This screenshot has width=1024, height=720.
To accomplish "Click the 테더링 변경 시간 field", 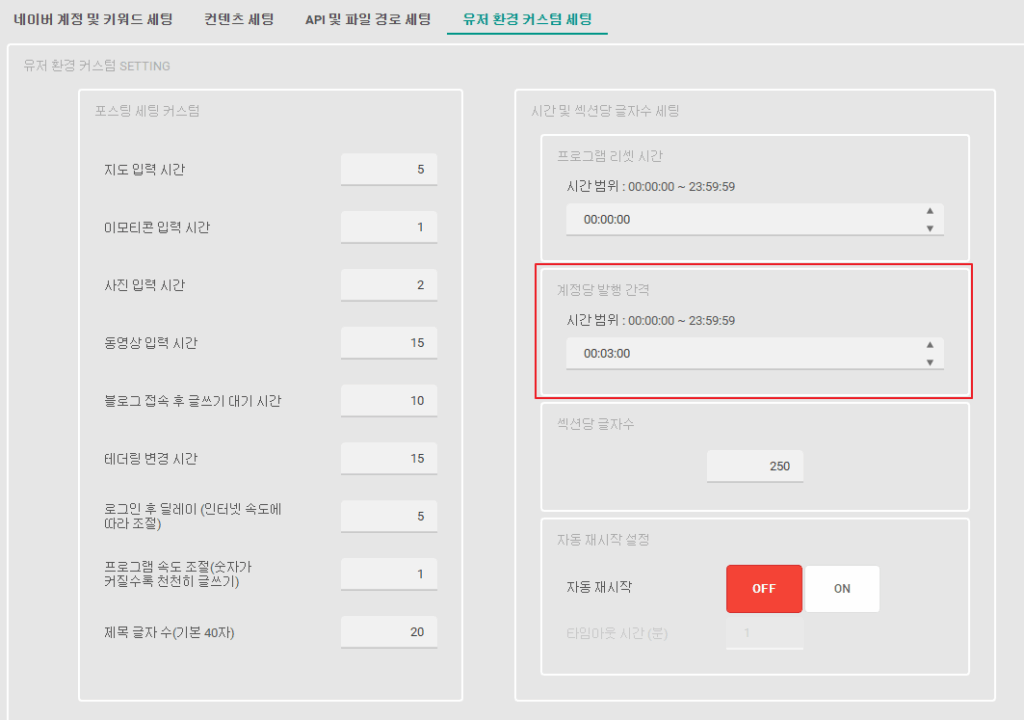I will coord(388,459).
